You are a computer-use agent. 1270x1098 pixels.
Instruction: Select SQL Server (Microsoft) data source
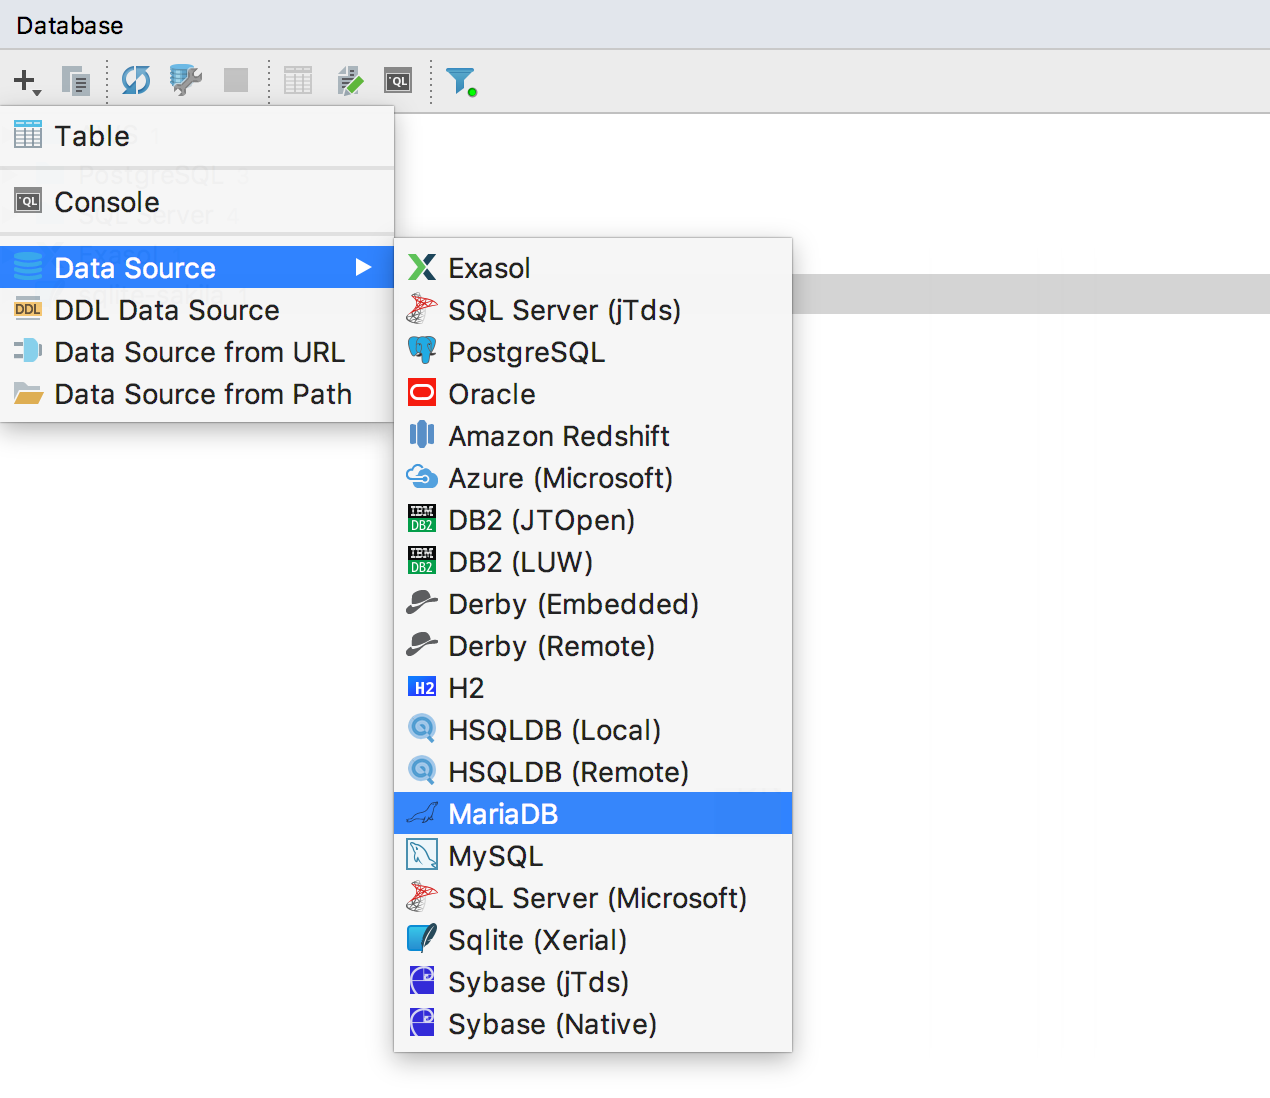[x=593, y=898]
